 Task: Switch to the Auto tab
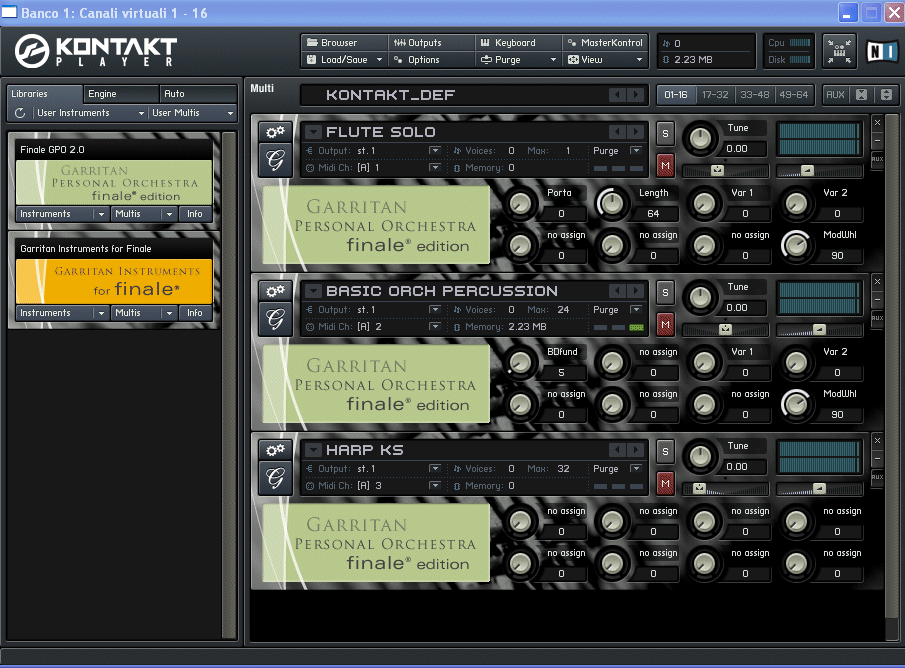(197, 94)
